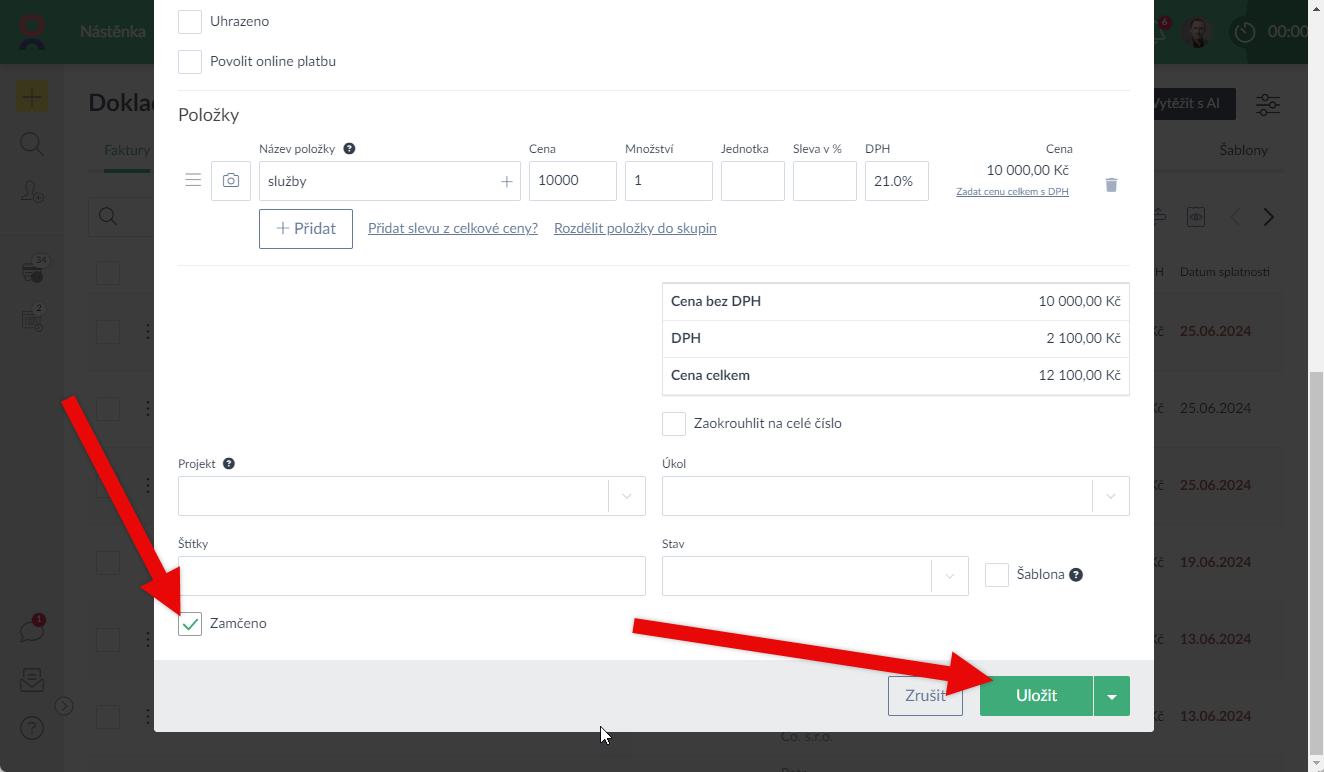Click the Zrušit button
Image resolution: width=1324 pixels, height=772 pixels.
[925, 696]
